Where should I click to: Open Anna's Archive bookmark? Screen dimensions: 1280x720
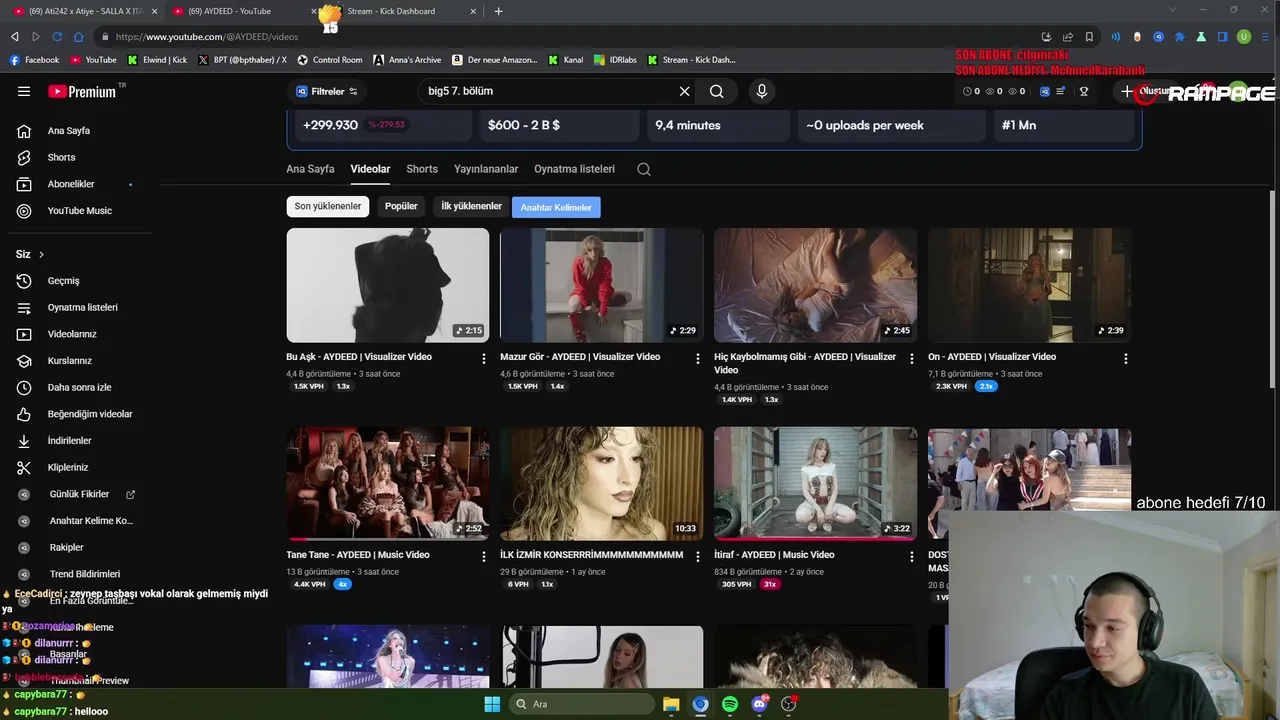(407, 60)
